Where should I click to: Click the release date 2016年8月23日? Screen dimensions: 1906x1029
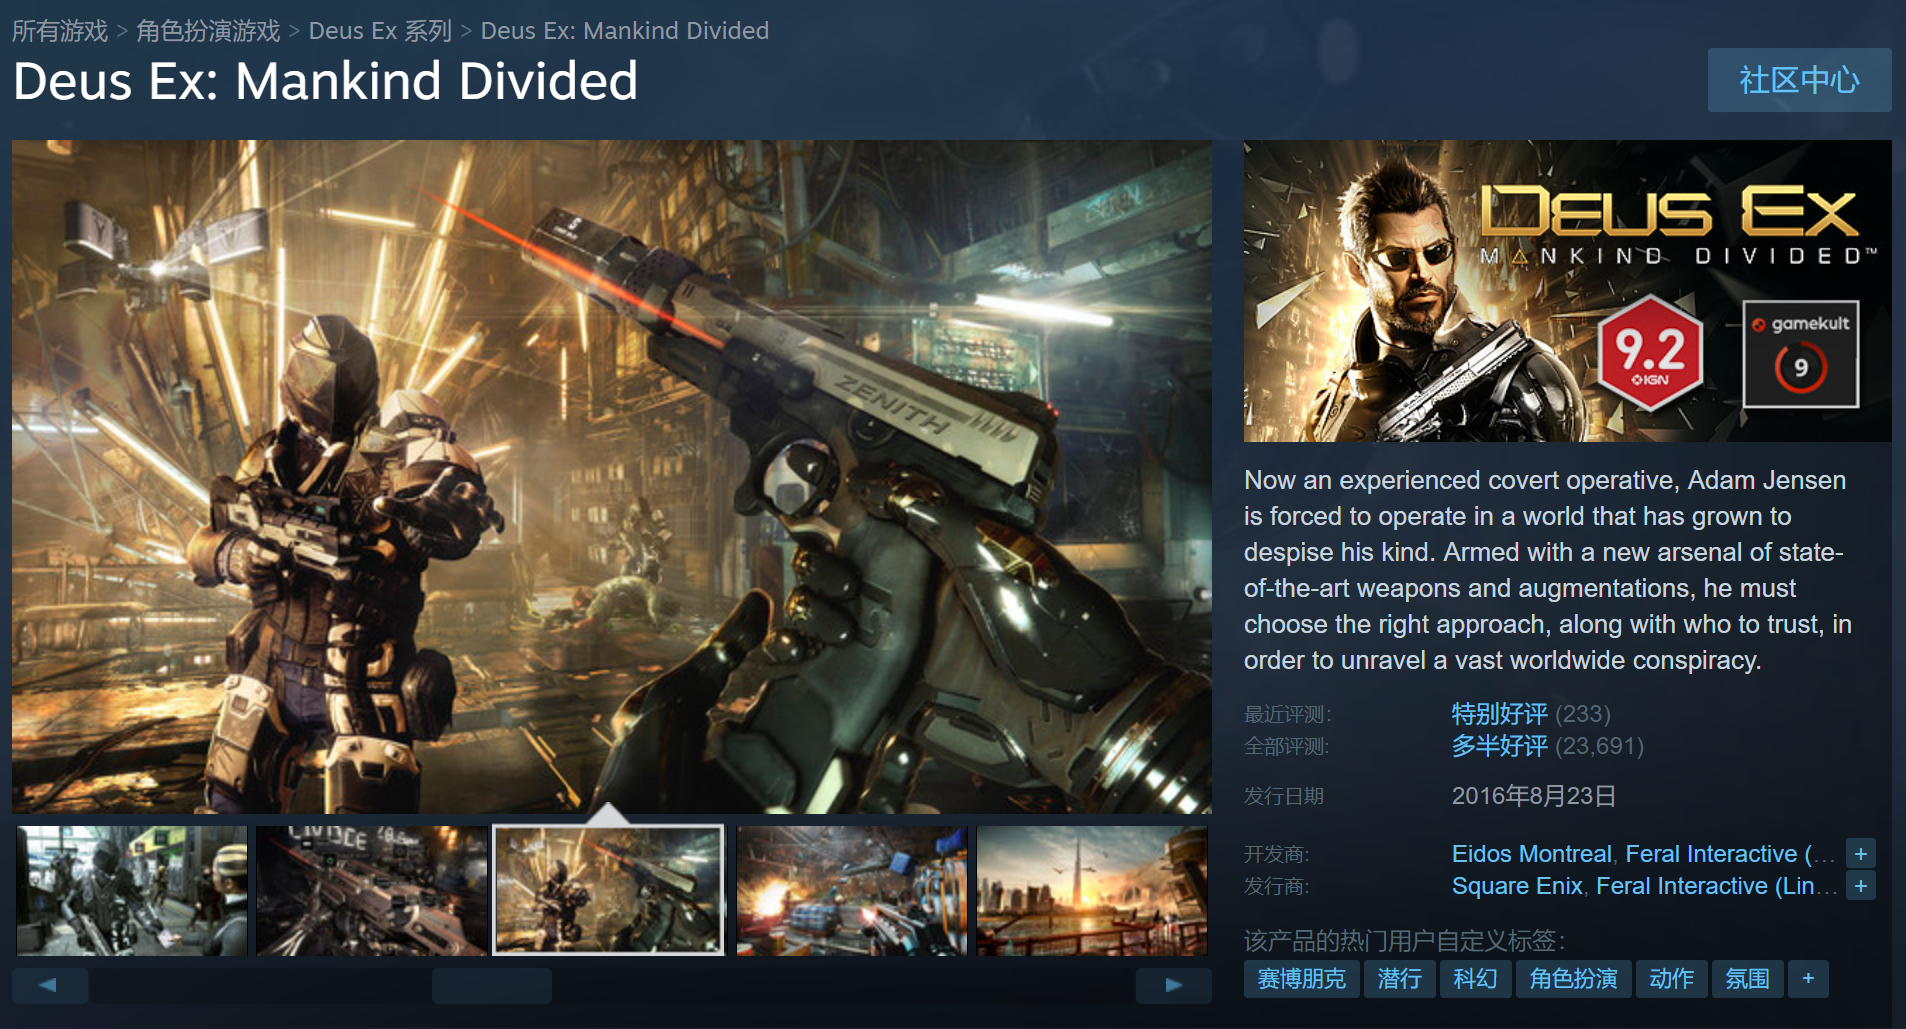point(1534,796)
